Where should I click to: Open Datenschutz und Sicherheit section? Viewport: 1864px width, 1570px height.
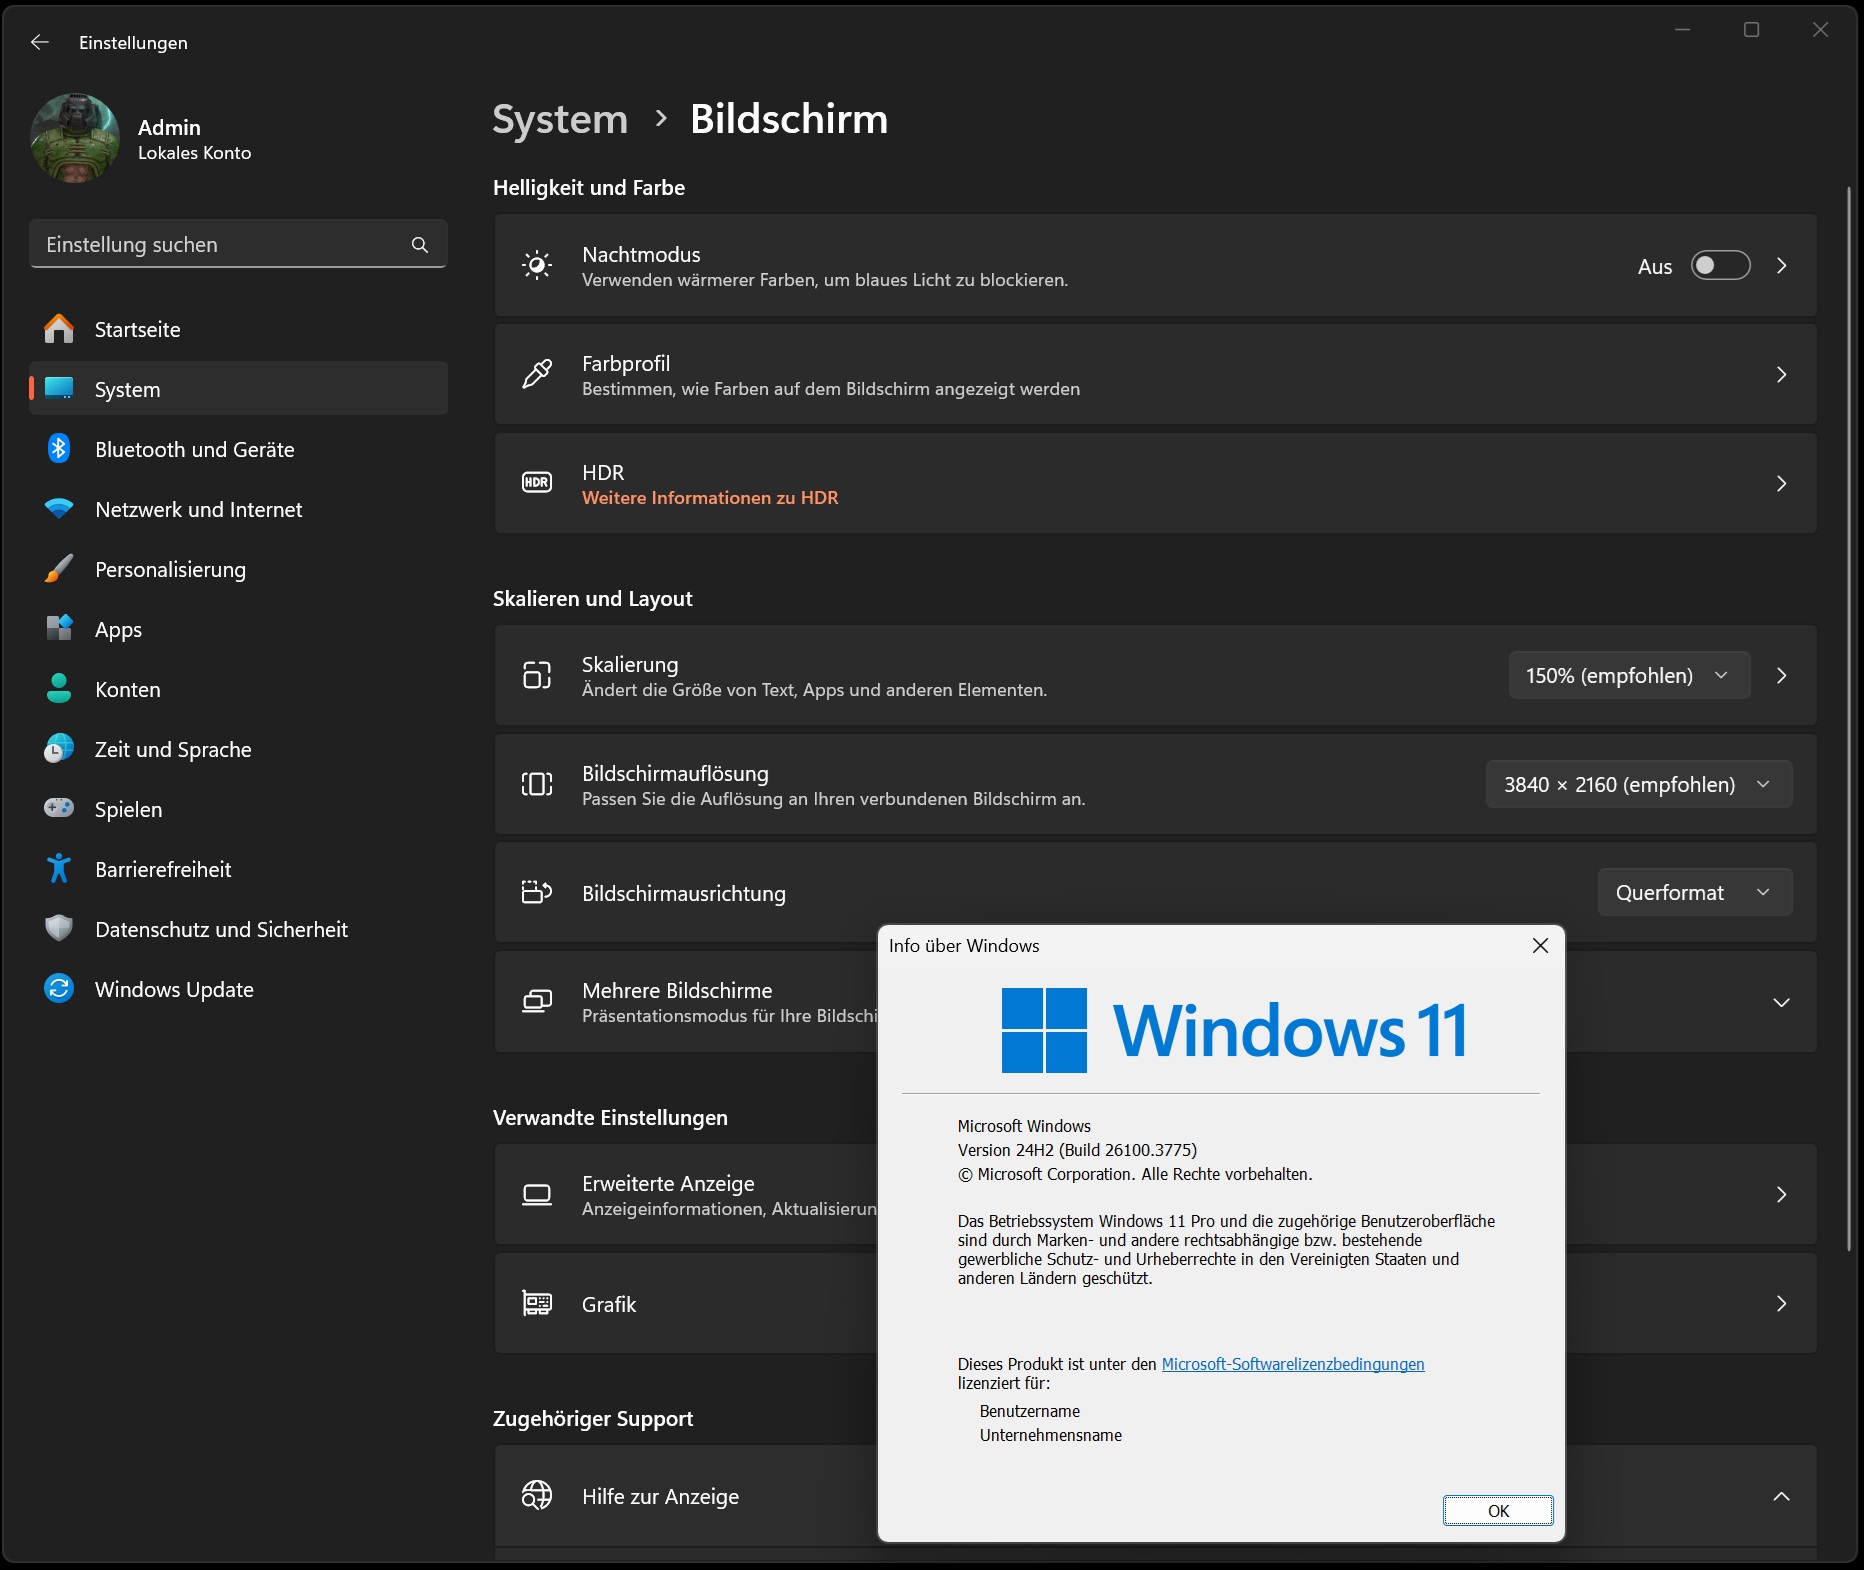click(x=238, y=929)
